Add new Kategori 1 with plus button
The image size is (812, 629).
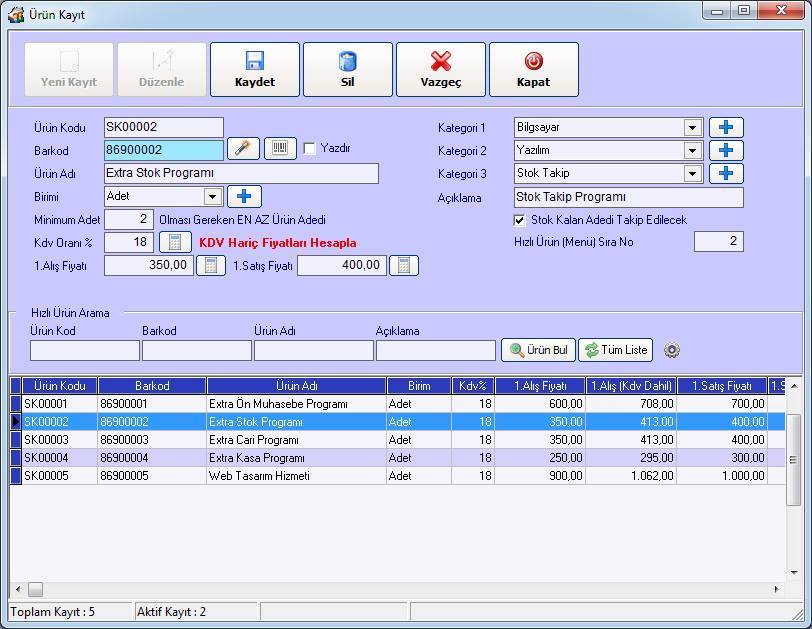point(726,127)
